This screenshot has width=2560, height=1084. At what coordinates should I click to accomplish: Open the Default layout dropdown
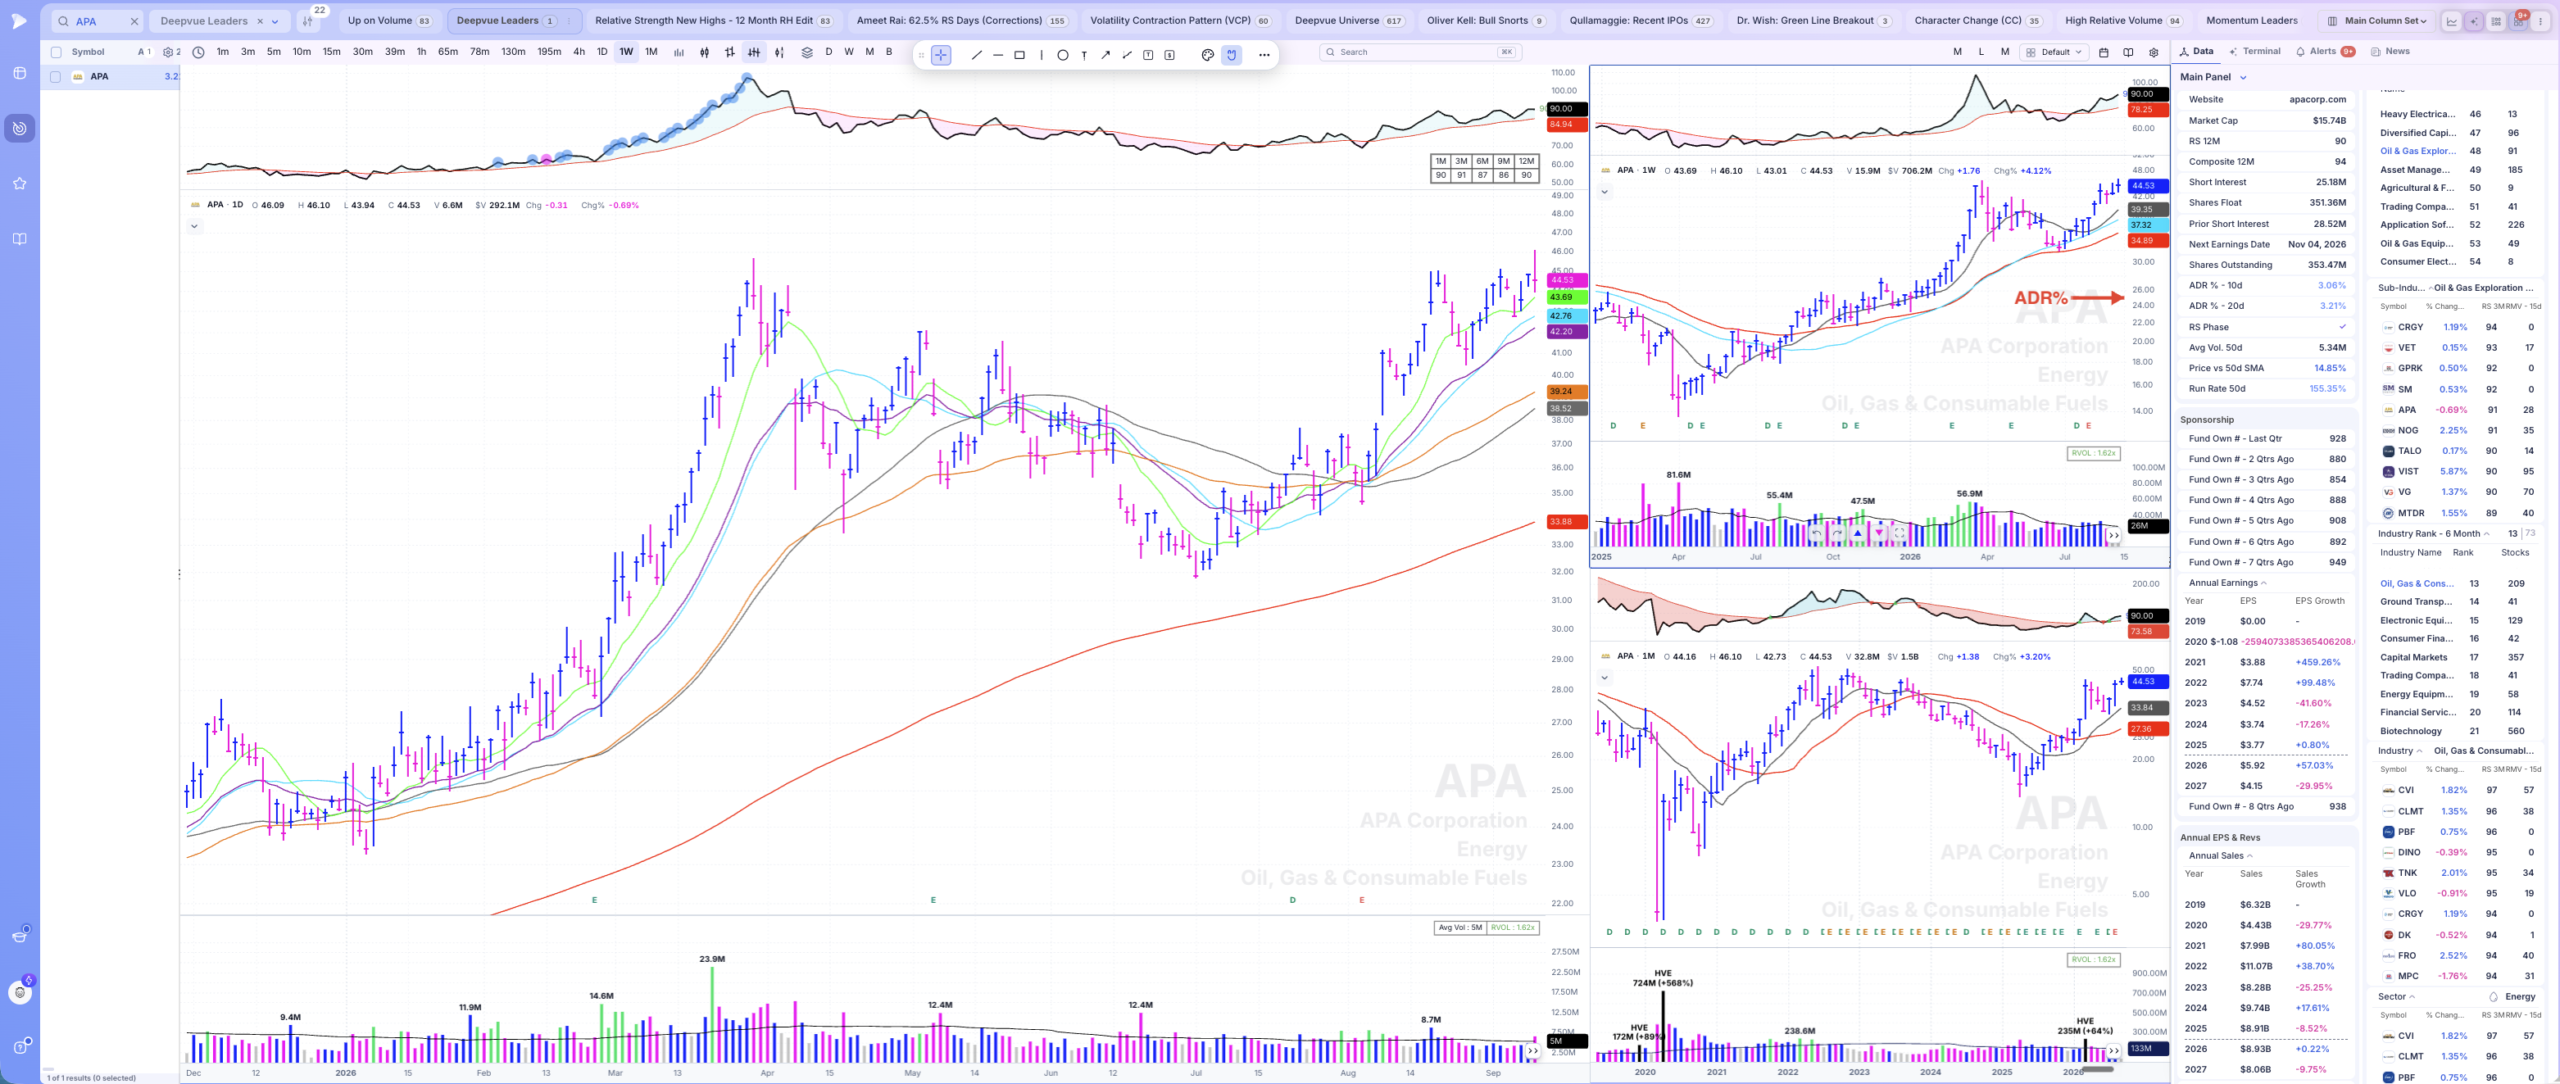pyautogui.click(x=2054, y=52)
